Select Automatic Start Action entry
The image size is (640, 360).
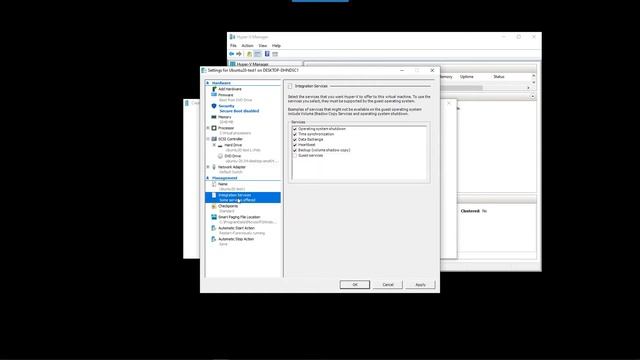236,228
